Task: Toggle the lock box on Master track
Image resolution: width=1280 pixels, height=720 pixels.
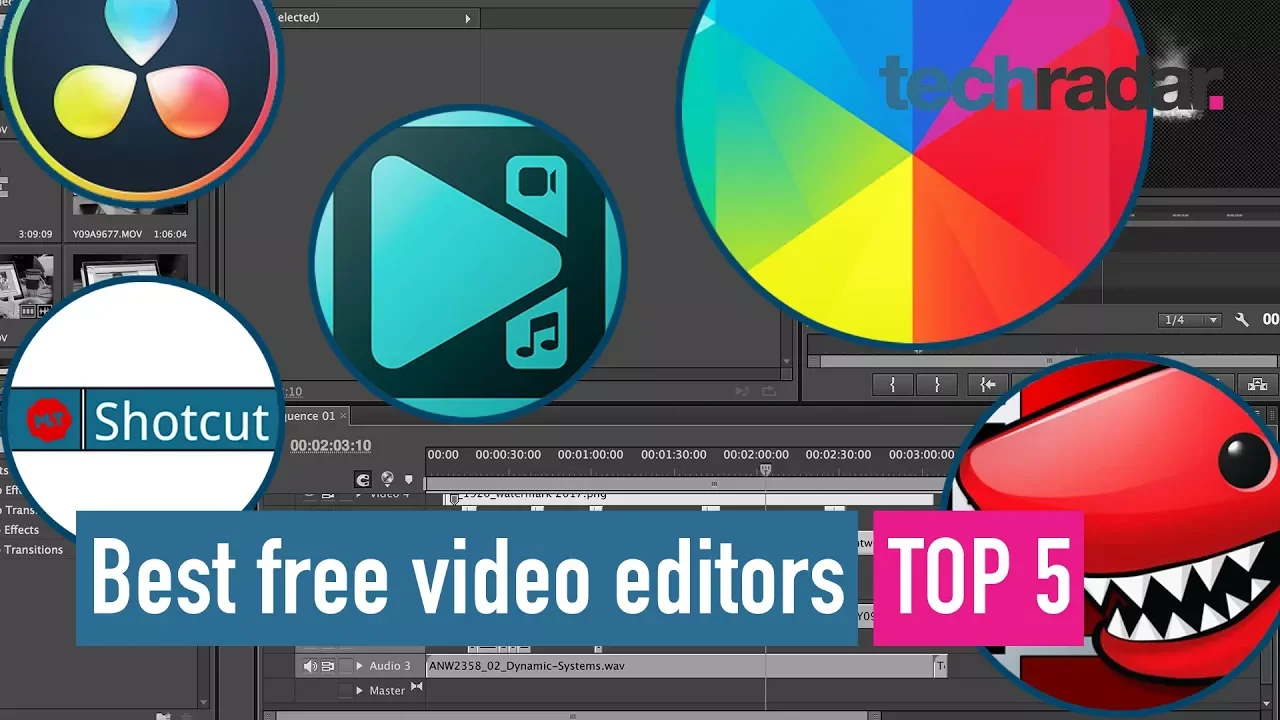Action: pos(346,690)
